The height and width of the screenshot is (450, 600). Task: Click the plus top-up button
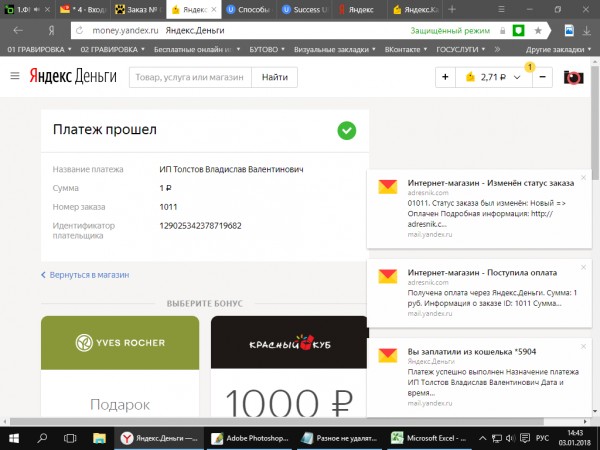(x=445, y=77)
